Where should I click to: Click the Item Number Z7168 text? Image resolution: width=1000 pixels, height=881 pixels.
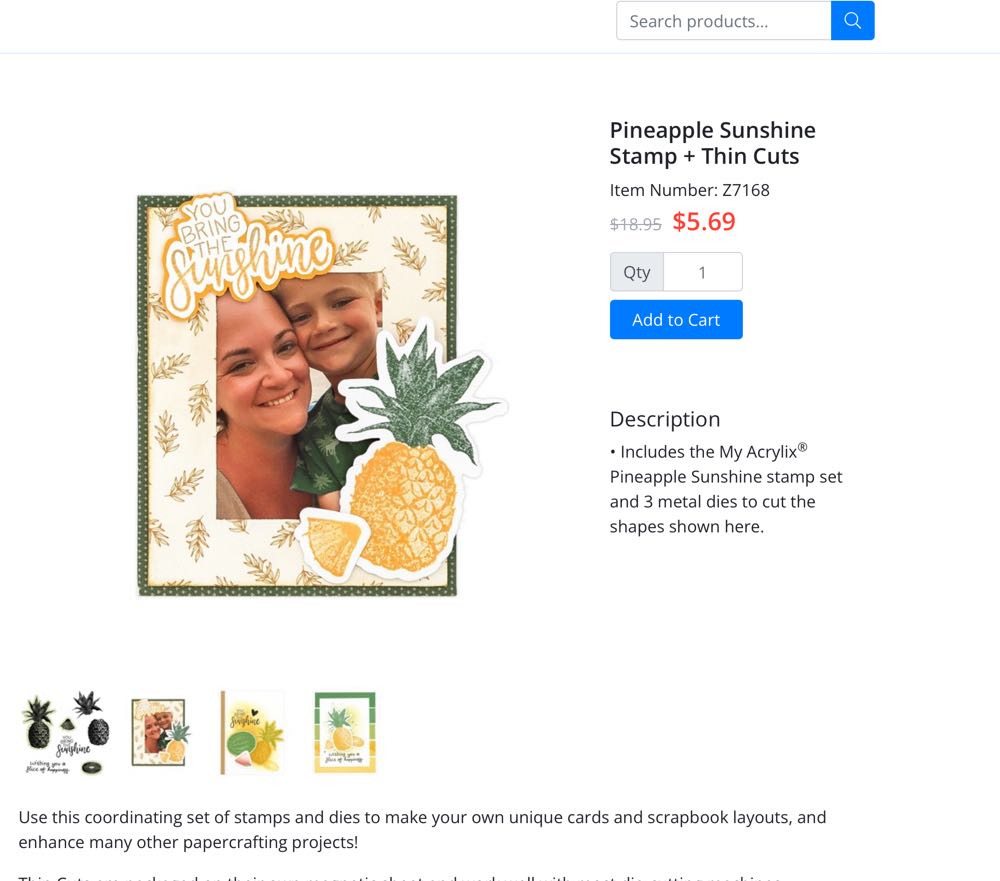pos(689,190)
